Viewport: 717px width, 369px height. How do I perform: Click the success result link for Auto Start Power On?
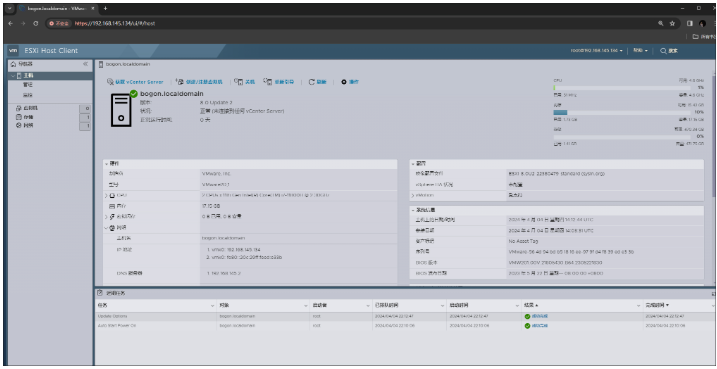point(540,326)
